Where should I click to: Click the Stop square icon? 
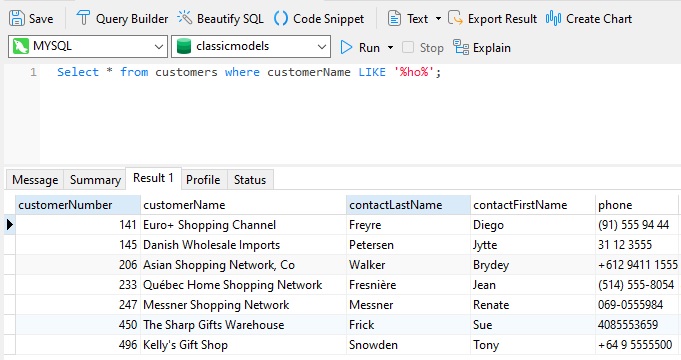tap(408, 47)
